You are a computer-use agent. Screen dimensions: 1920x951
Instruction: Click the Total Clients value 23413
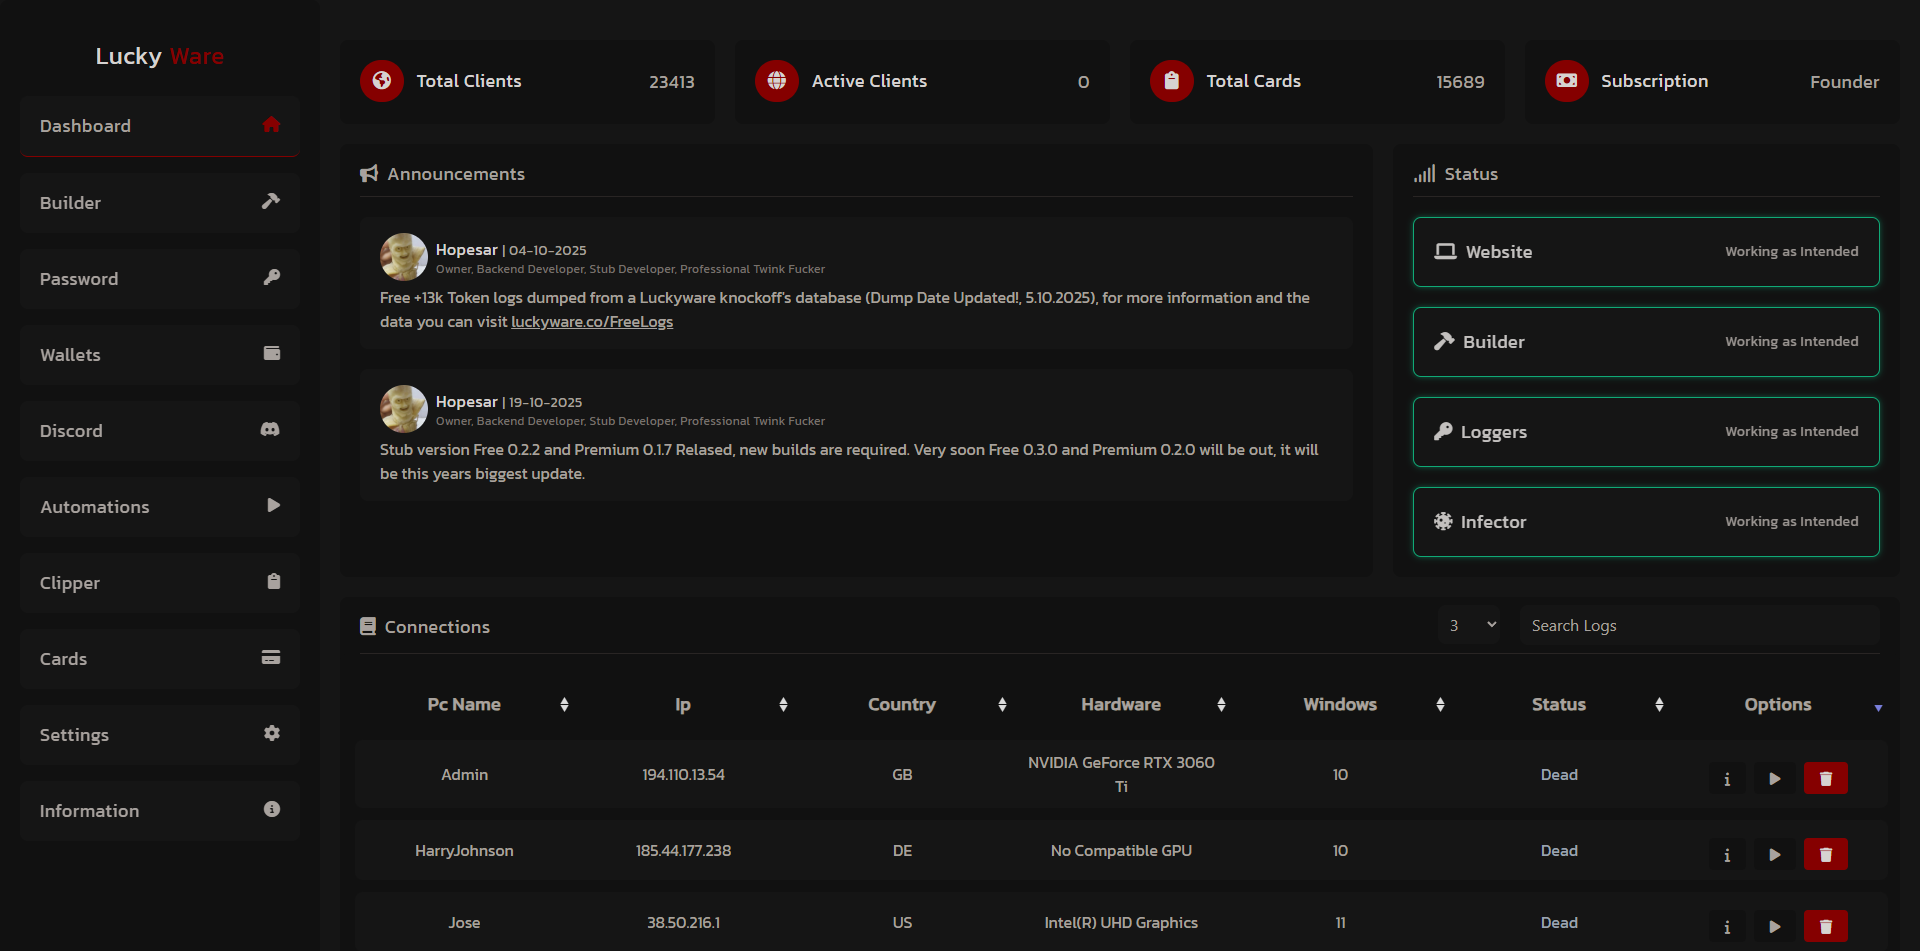point(672,82)
